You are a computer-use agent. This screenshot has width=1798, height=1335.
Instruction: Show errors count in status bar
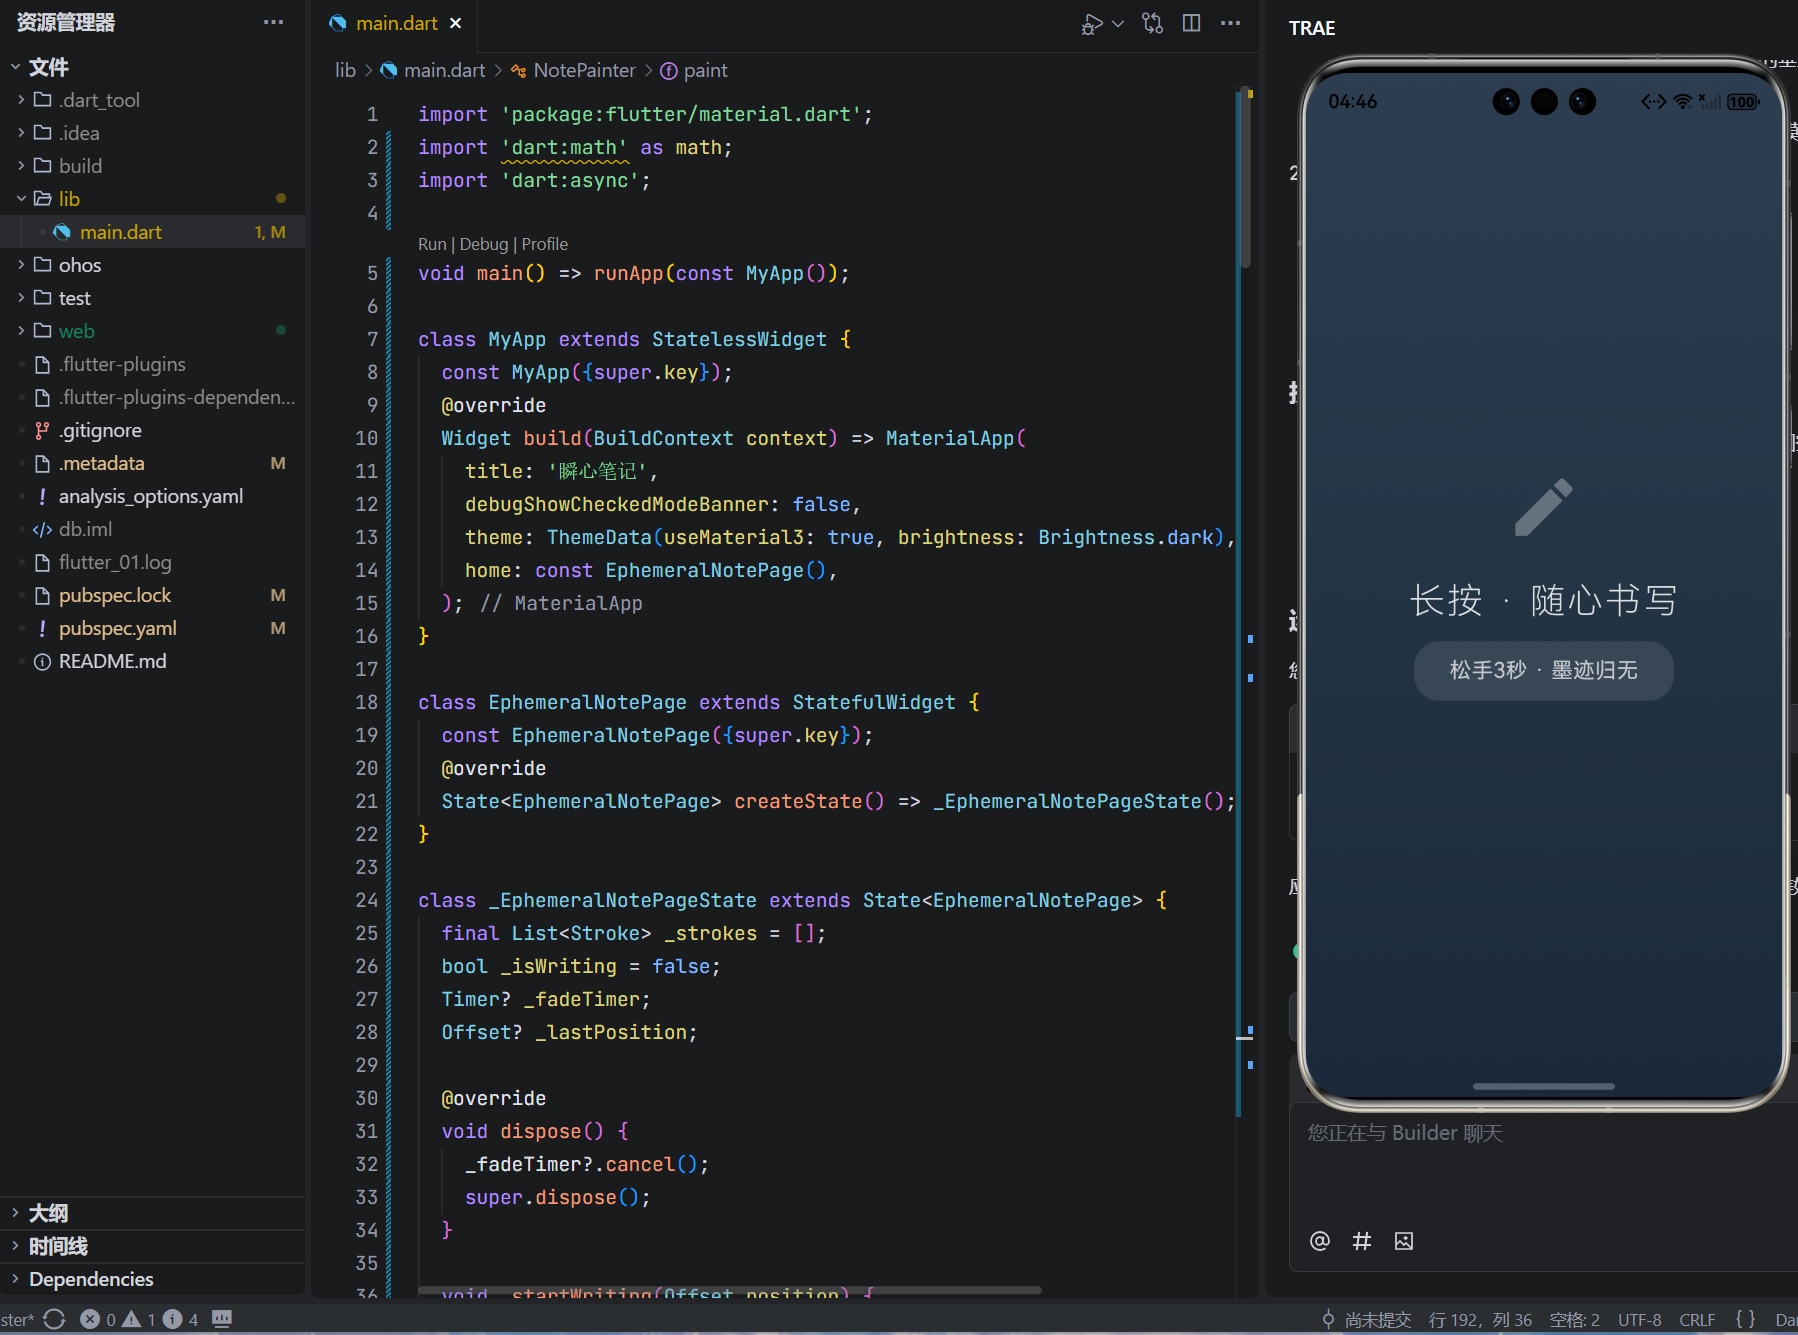pyautogui.click(x=98, y=1319)
